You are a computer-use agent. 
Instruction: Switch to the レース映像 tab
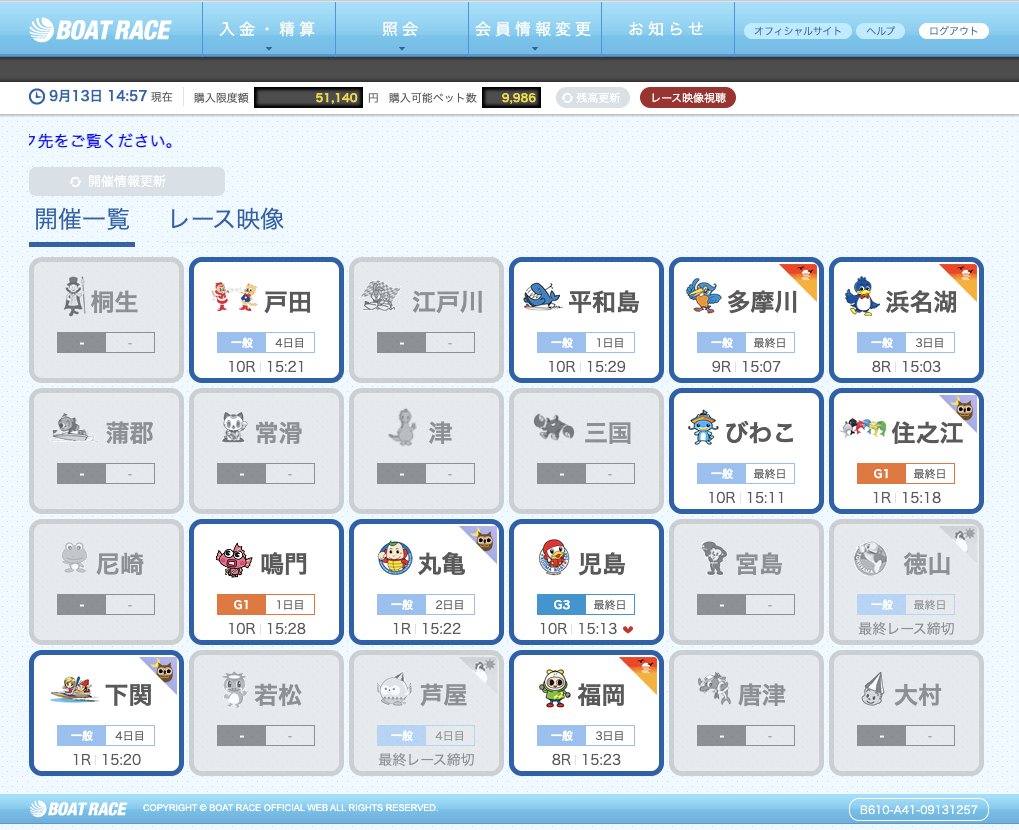(226, 220)
